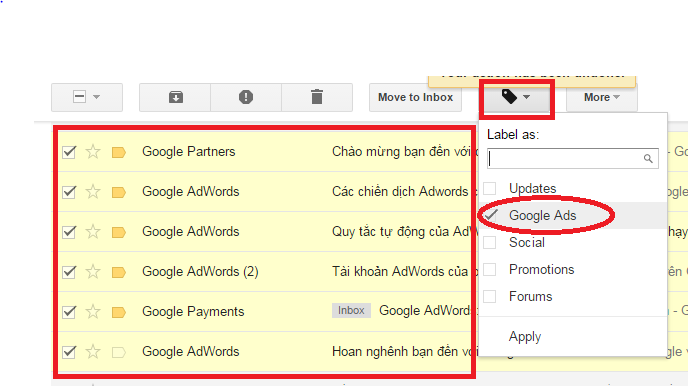
Task: Click sender name Google AdWords (2)
Action: tap(200, 272)
